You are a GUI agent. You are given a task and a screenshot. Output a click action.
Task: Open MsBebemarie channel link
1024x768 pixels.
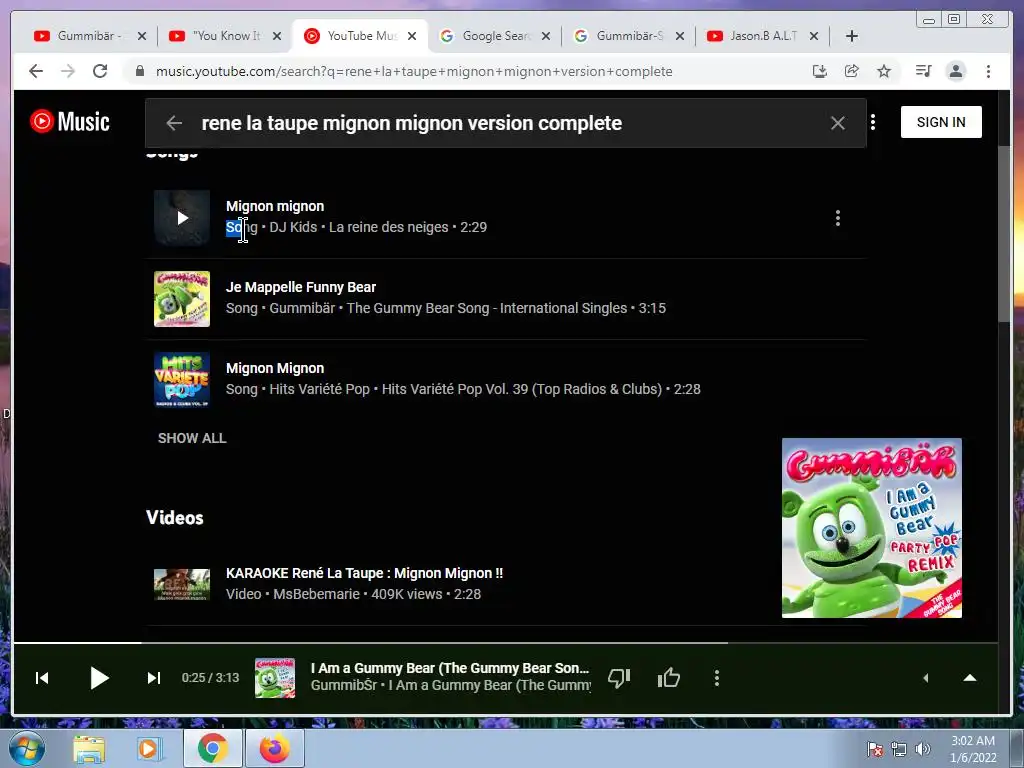317,594
